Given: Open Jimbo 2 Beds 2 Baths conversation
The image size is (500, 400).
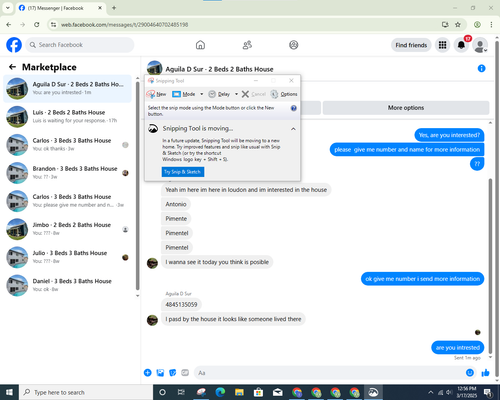Looking at the screenshot, I should [67, 229].
